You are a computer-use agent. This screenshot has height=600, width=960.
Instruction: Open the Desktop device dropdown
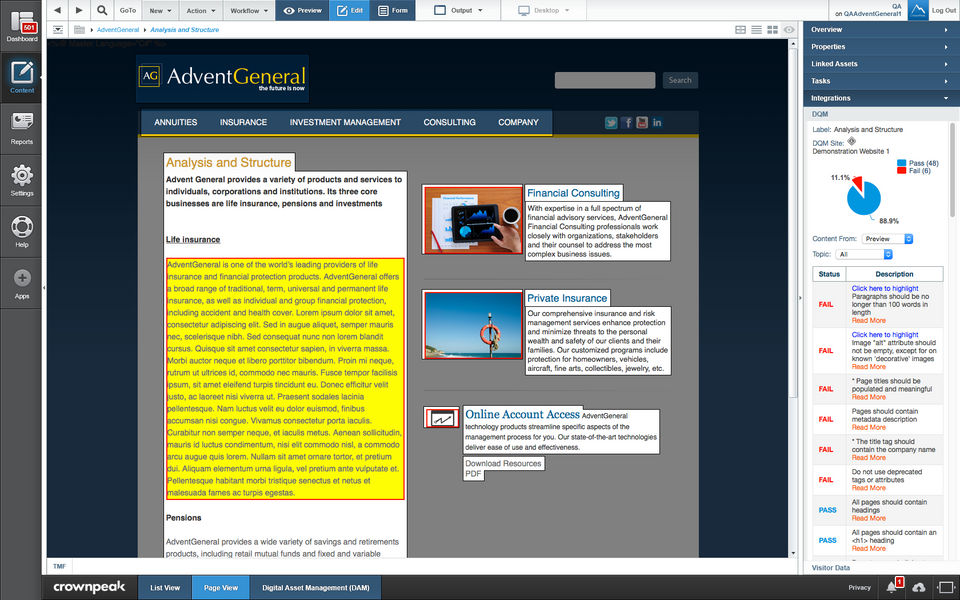click(544, 10)
